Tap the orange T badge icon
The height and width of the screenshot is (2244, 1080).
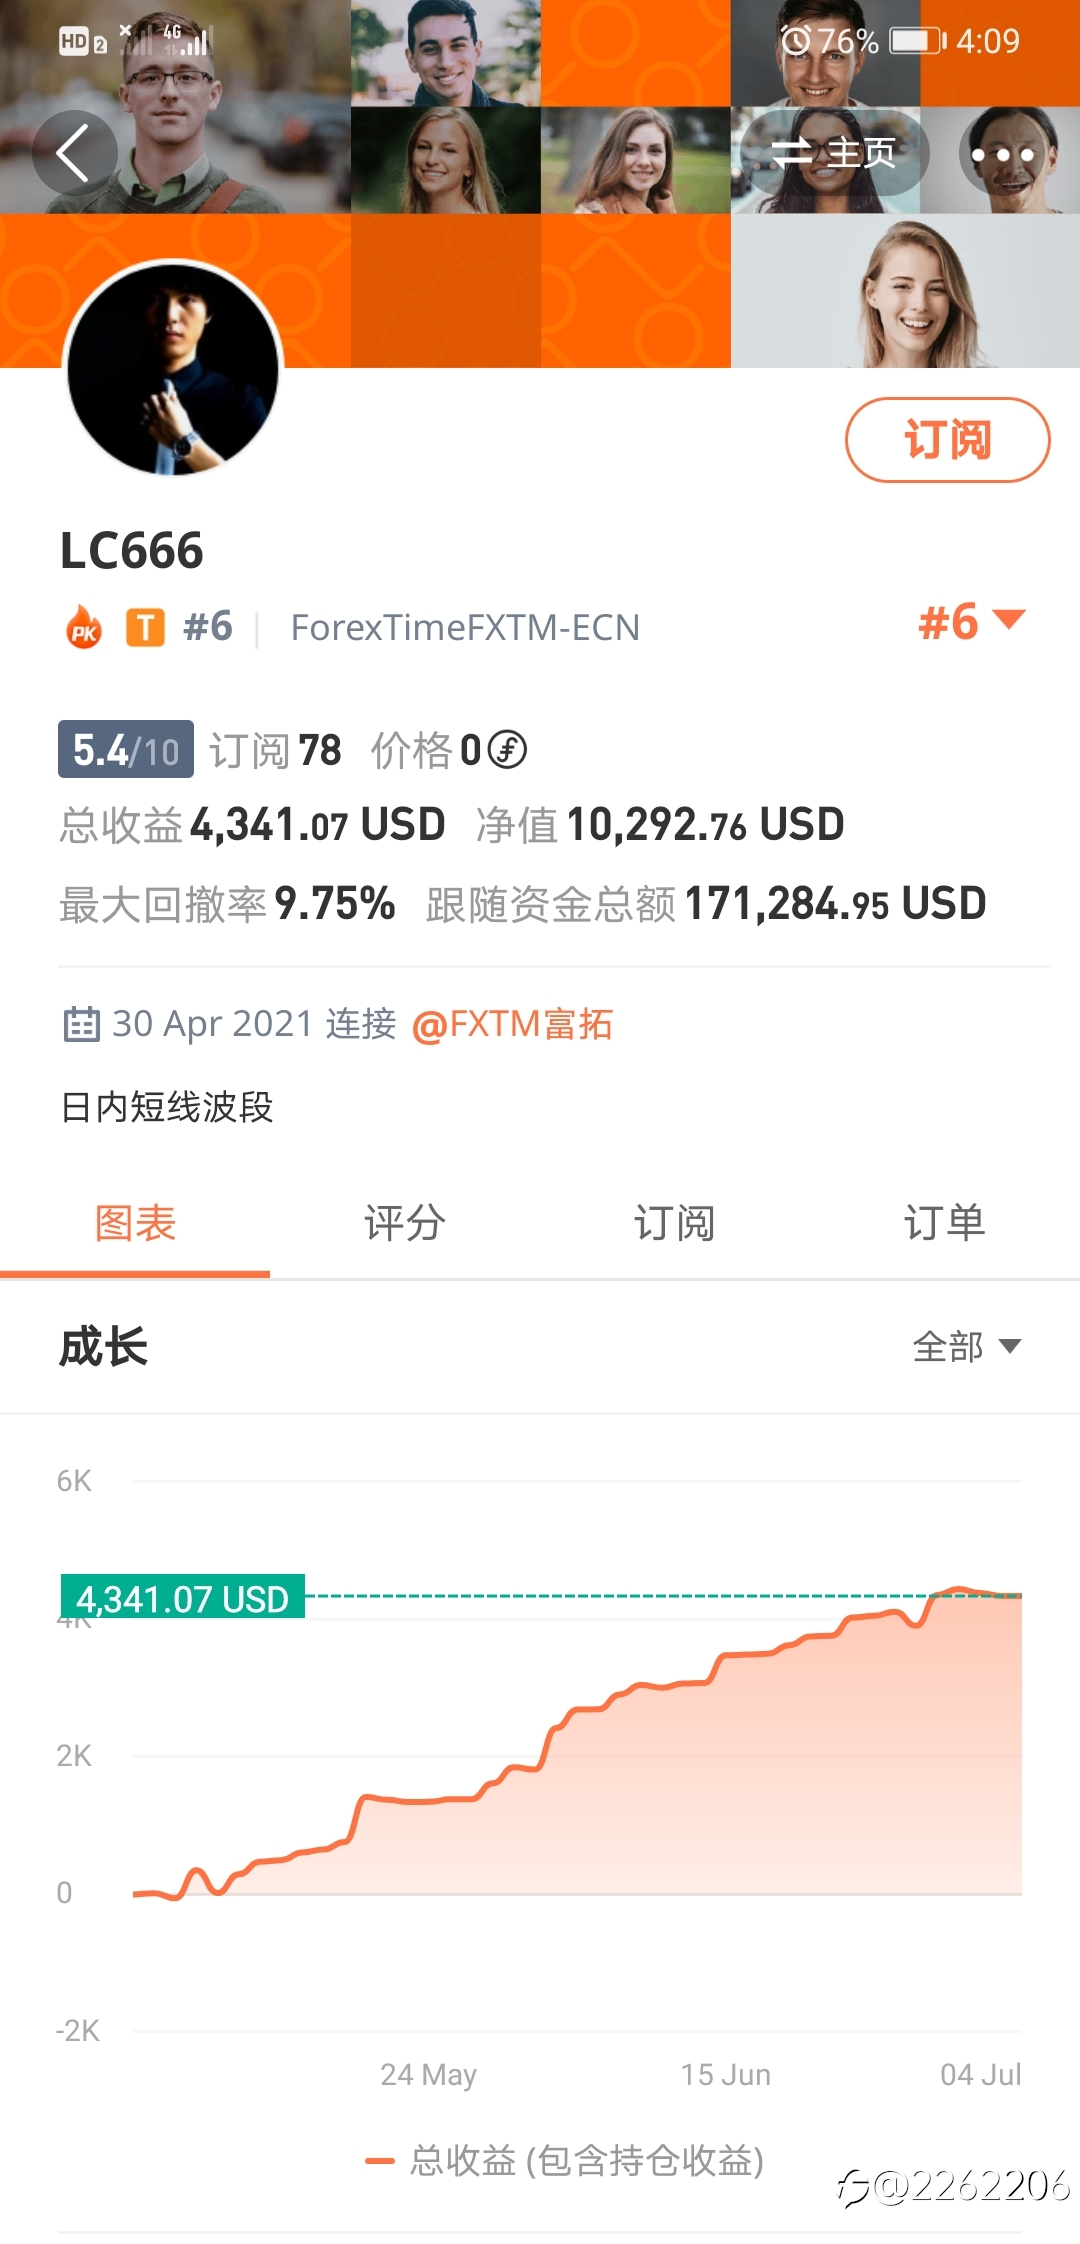pyautogui.click(x=145, y=628)
